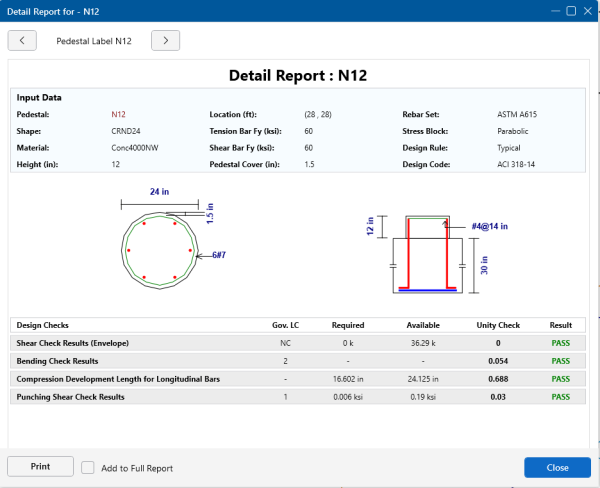Go to the previous pedestal using the left arrow
The width and height of the screenshot is (600, 488).
pos(22,40)
